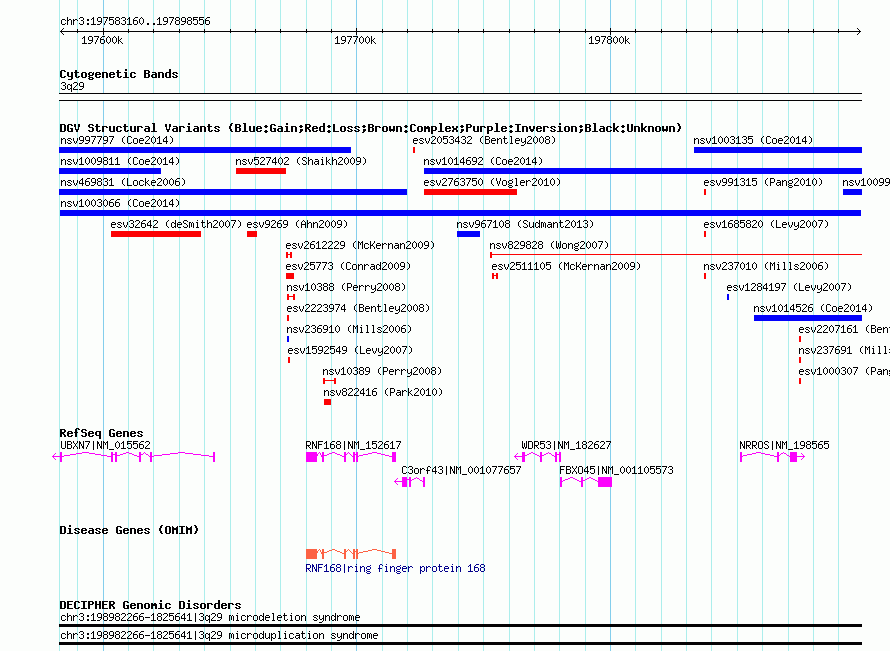This screenshot has height=651, width=890.
Task: Select the nsv829828 (Wong2007) label
Action: pyautogui.click(x=549, y=245)
